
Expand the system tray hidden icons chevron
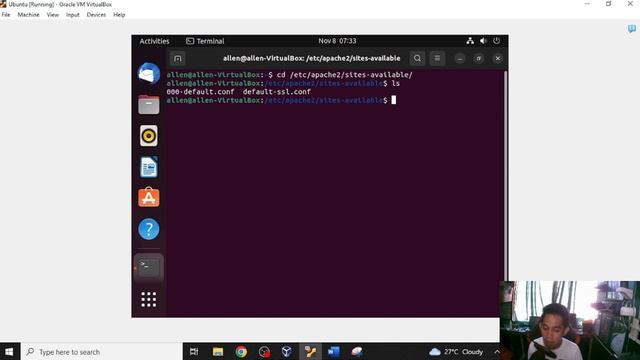tap(496, 351)
